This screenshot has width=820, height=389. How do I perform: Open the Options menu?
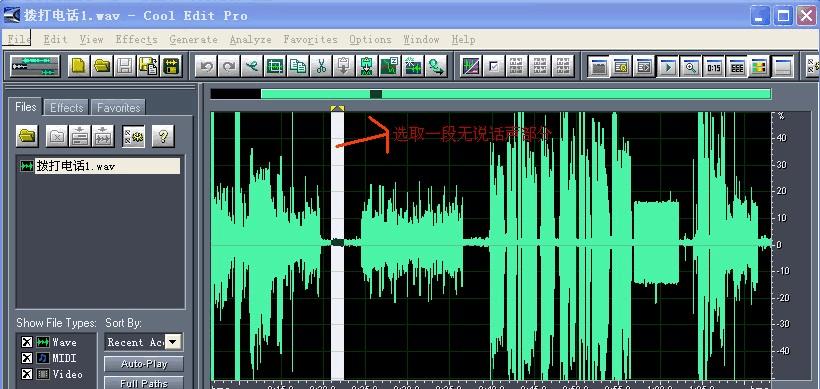coord(370,39)
